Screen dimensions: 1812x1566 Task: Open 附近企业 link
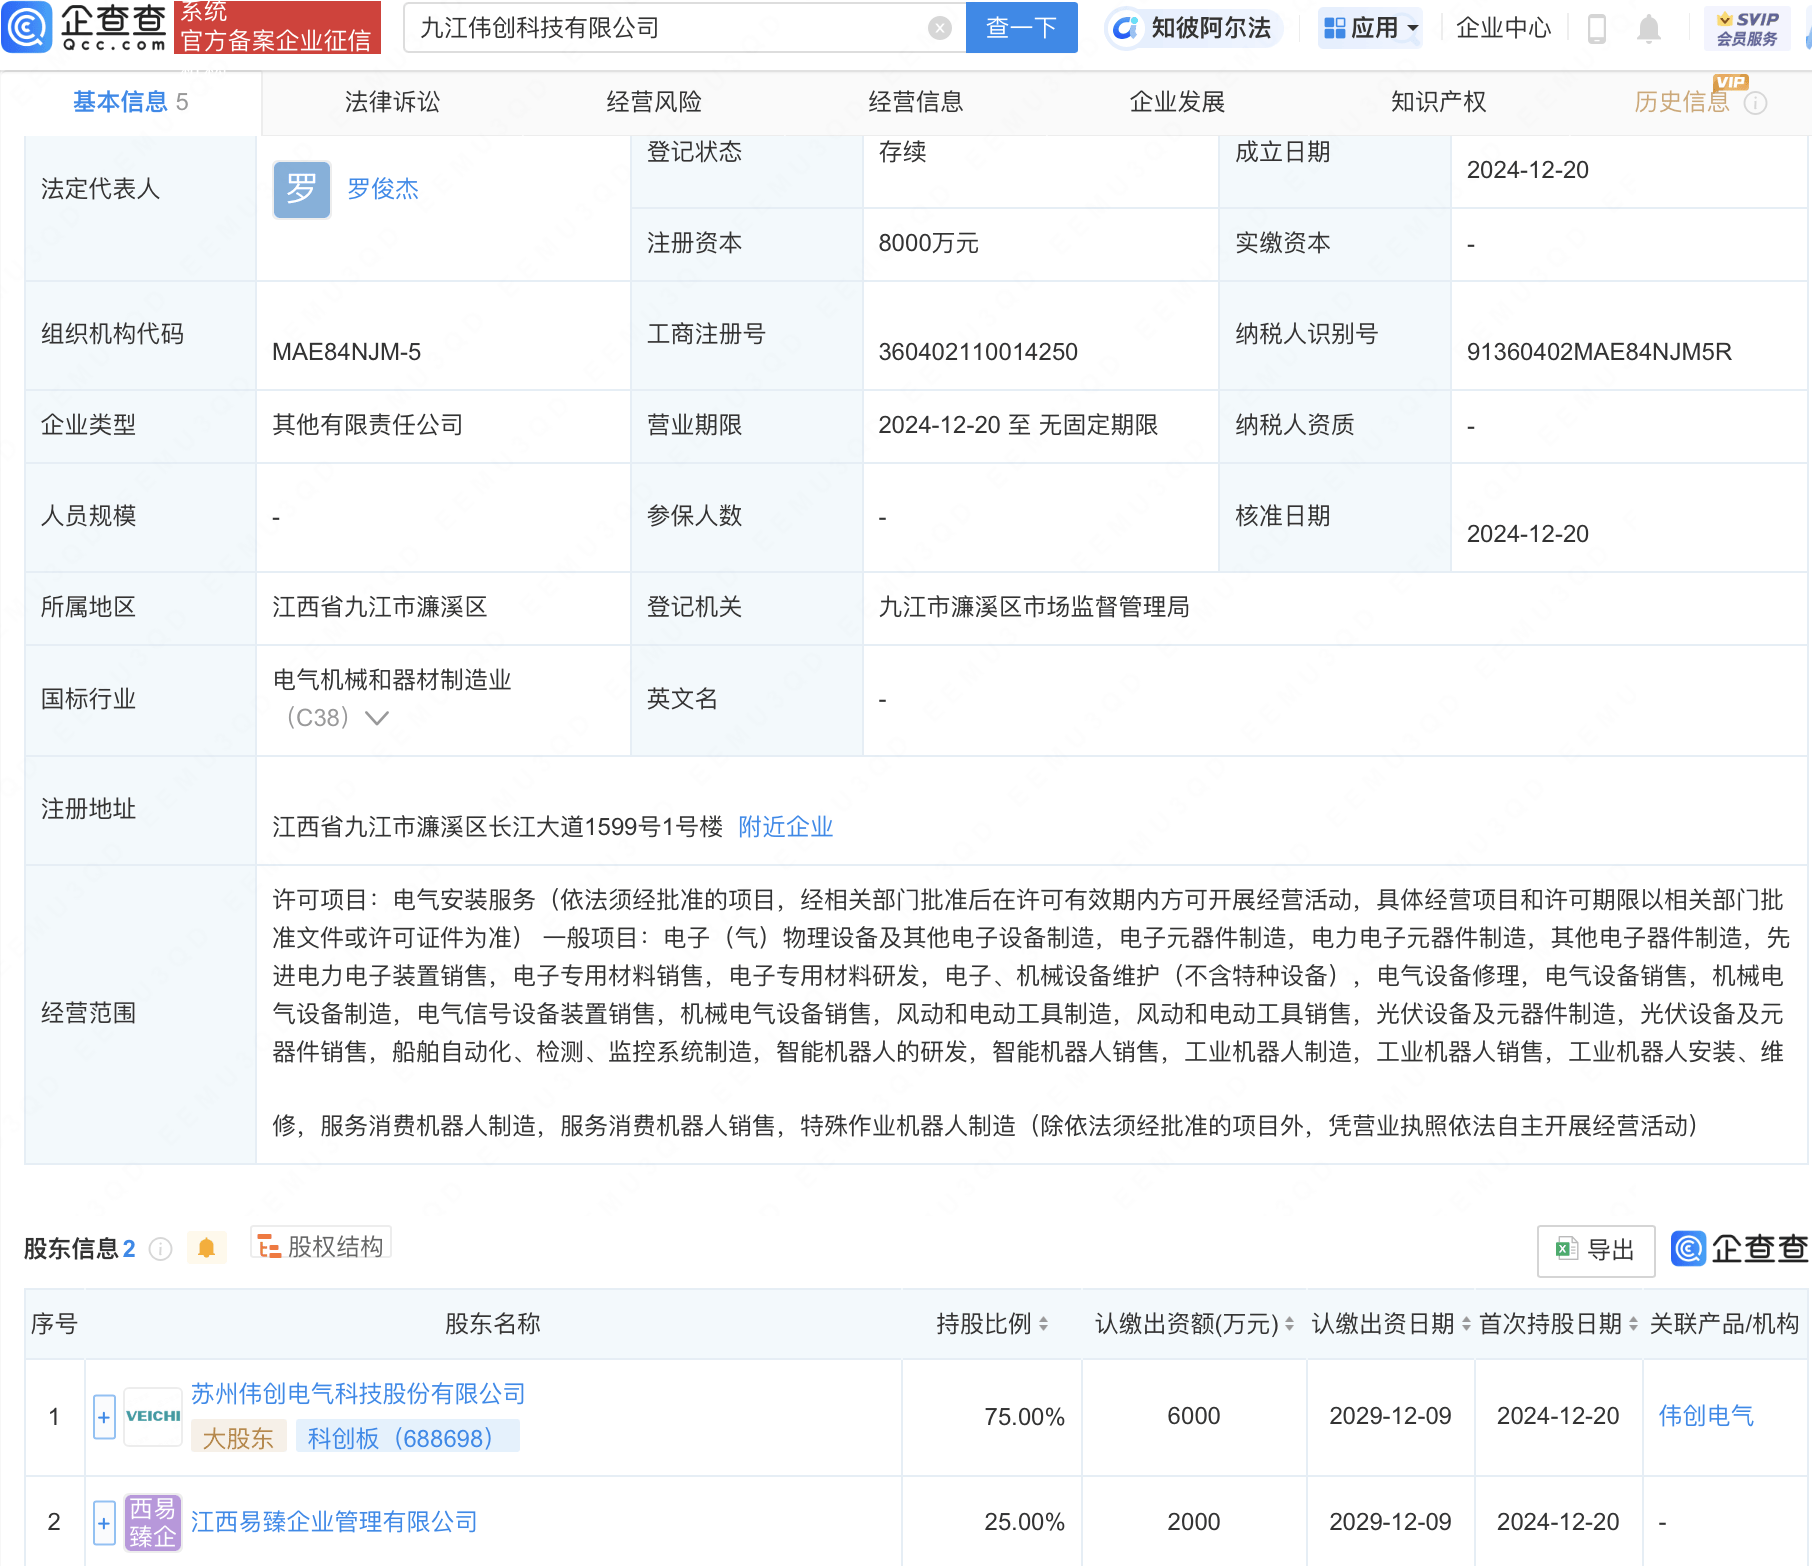(786, 827)
